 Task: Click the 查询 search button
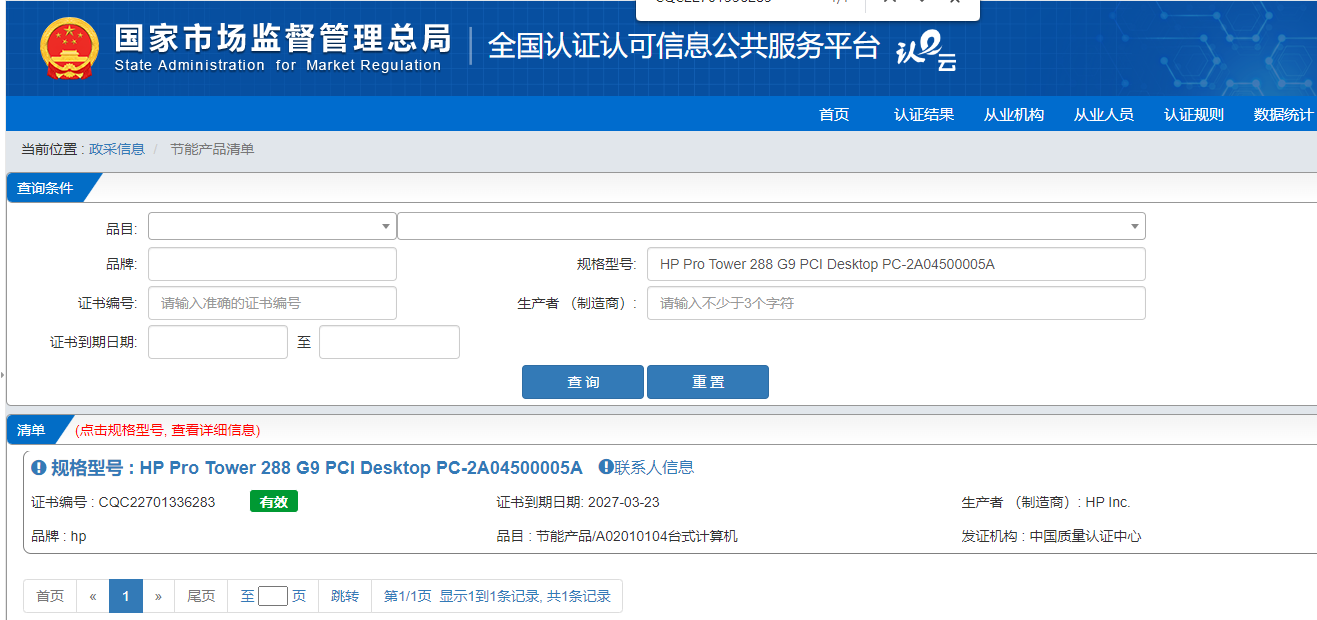click(x=583, y=382)
